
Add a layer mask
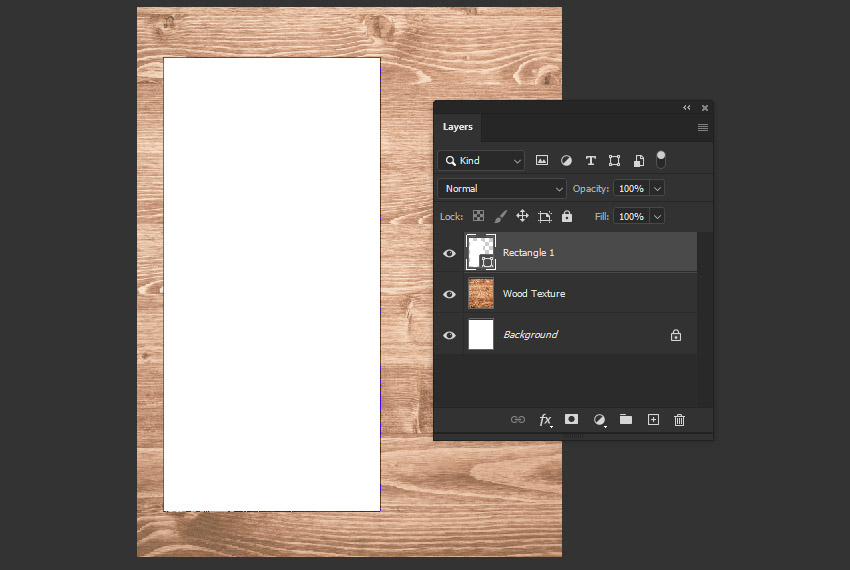(x=571, y=419)
